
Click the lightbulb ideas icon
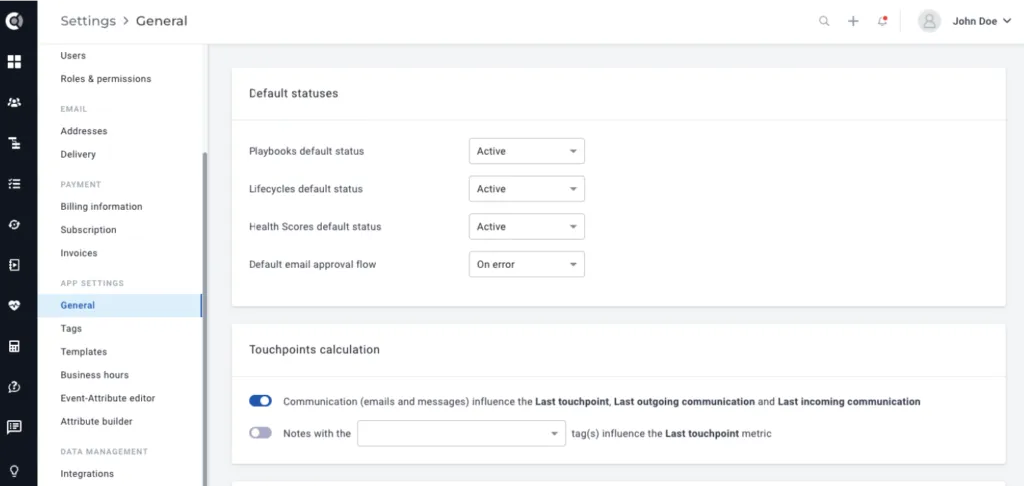14,470
